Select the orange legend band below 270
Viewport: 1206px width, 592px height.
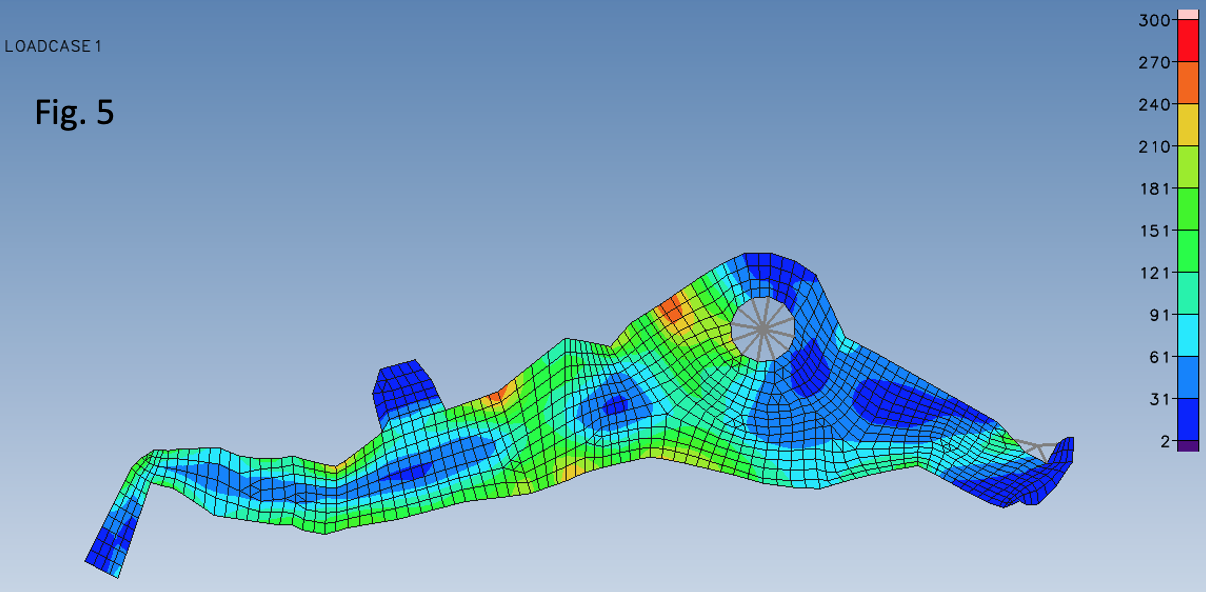pyautogui.click(x=1188, y=82)
